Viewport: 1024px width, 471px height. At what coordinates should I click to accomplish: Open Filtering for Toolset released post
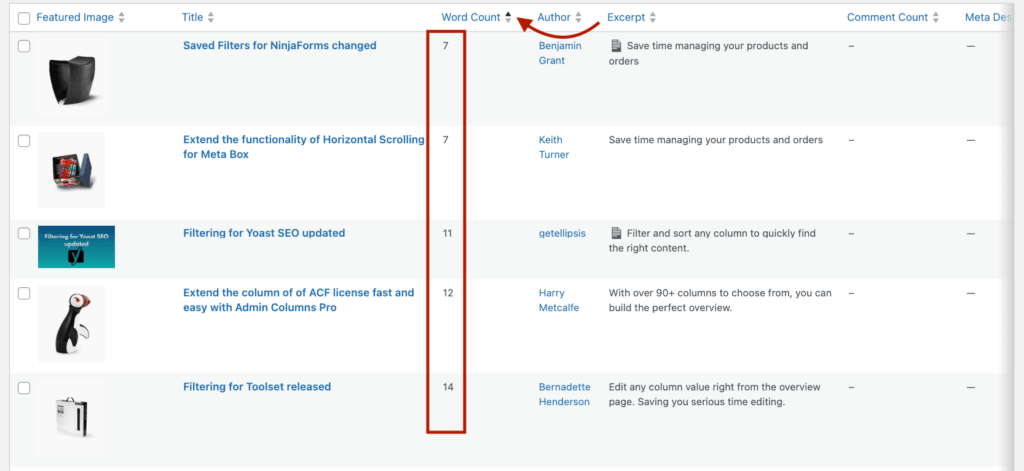(x=257, y=387)
